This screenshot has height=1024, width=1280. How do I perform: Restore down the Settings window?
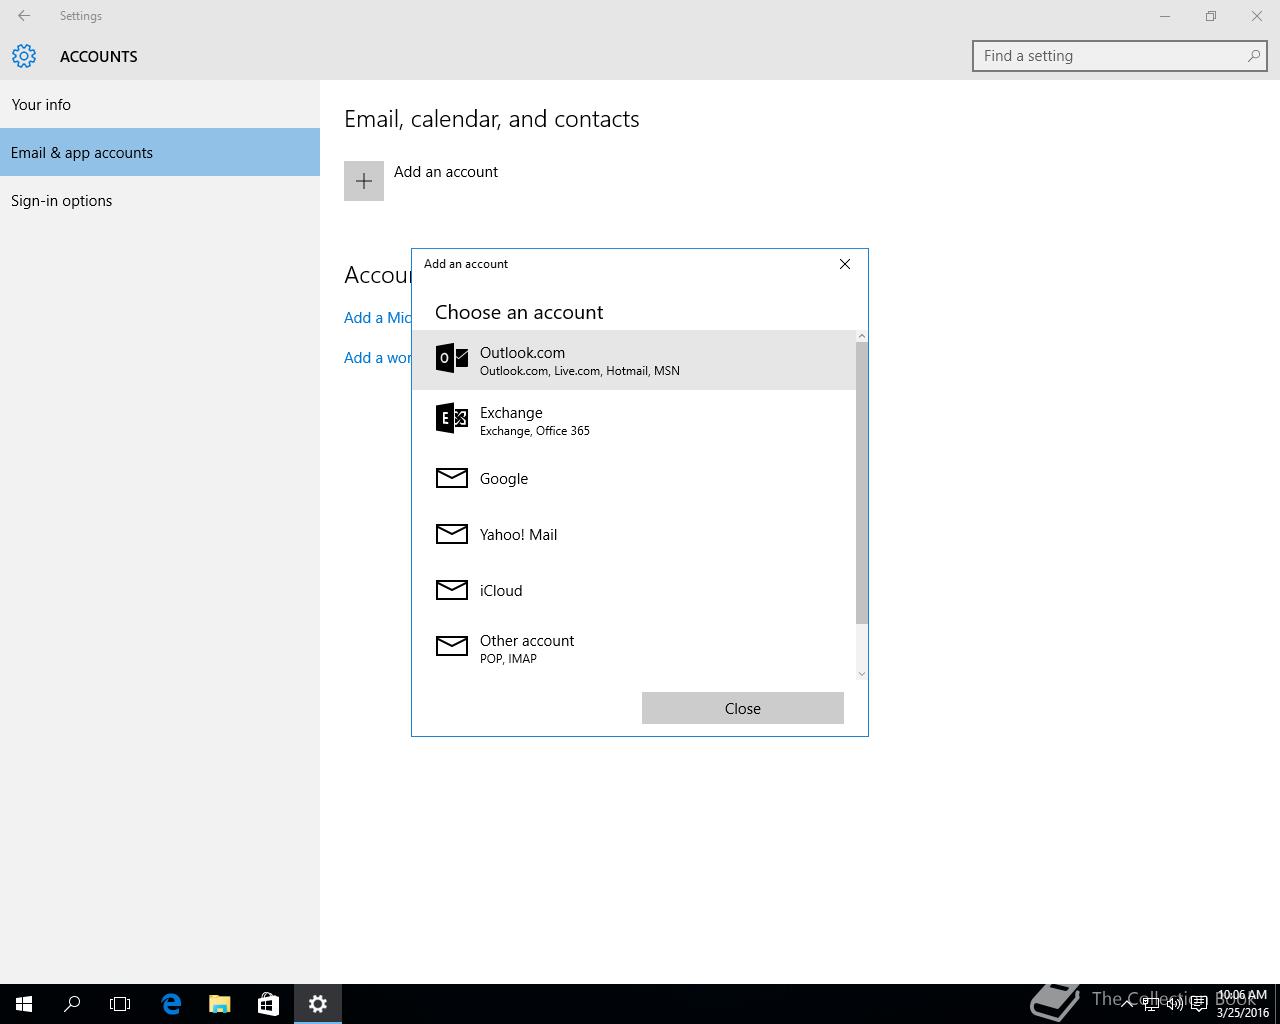pos(1211,16)
